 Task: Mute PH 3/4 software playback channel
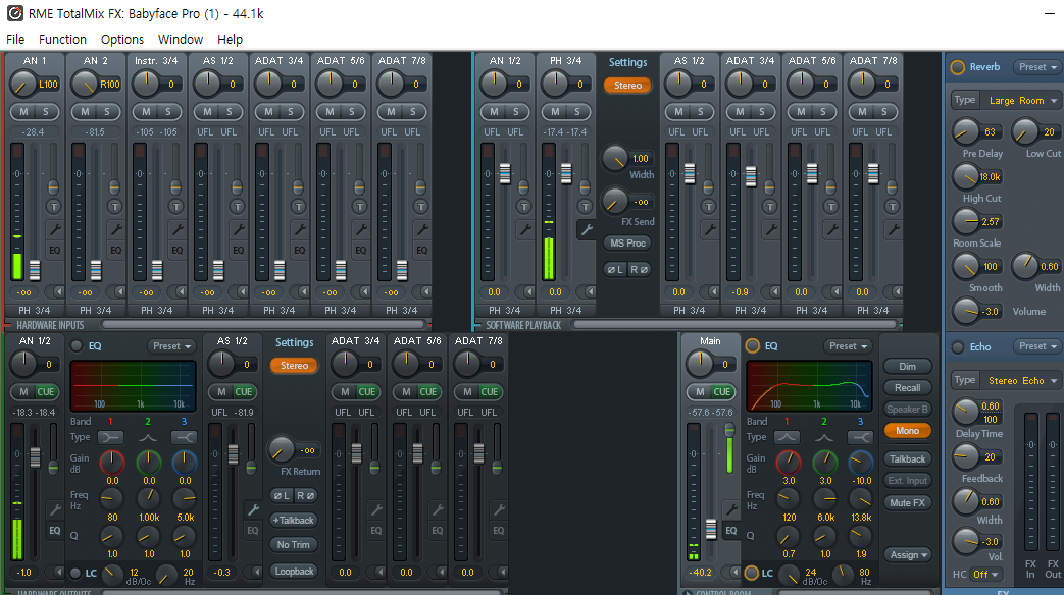[556, 112]
